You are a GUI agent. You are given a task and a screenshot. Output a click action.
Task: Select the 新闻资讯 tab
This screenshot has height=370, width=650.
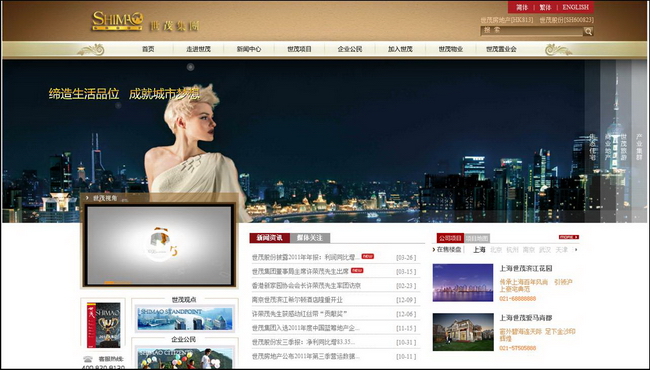[x=270, y=238]
